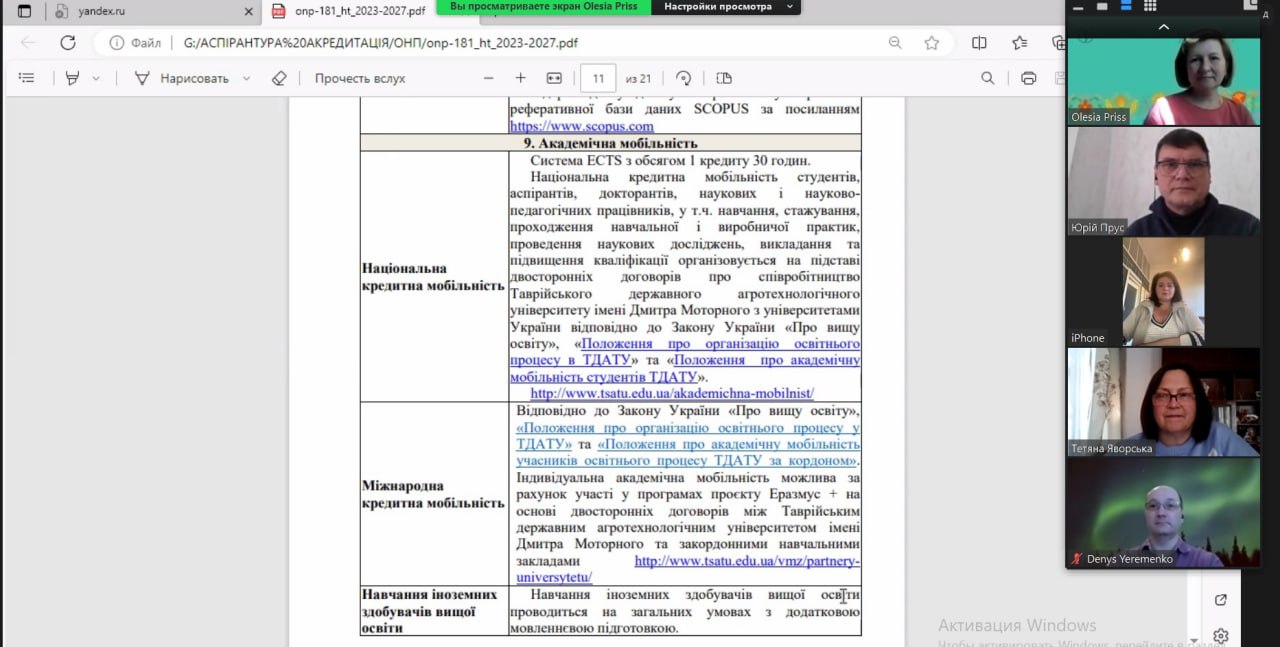
Task: Rotate the PDF page
Action: (x=684, y=78)
